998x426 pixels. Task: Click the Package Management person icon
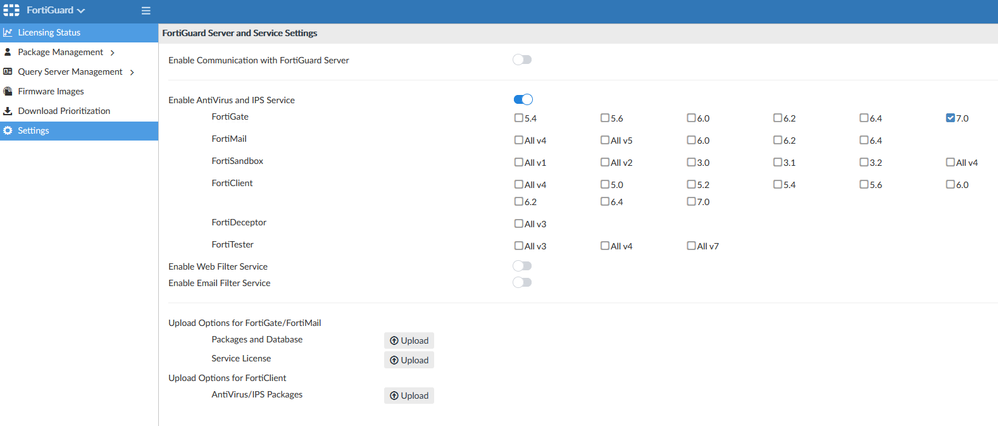pos(8,52)
